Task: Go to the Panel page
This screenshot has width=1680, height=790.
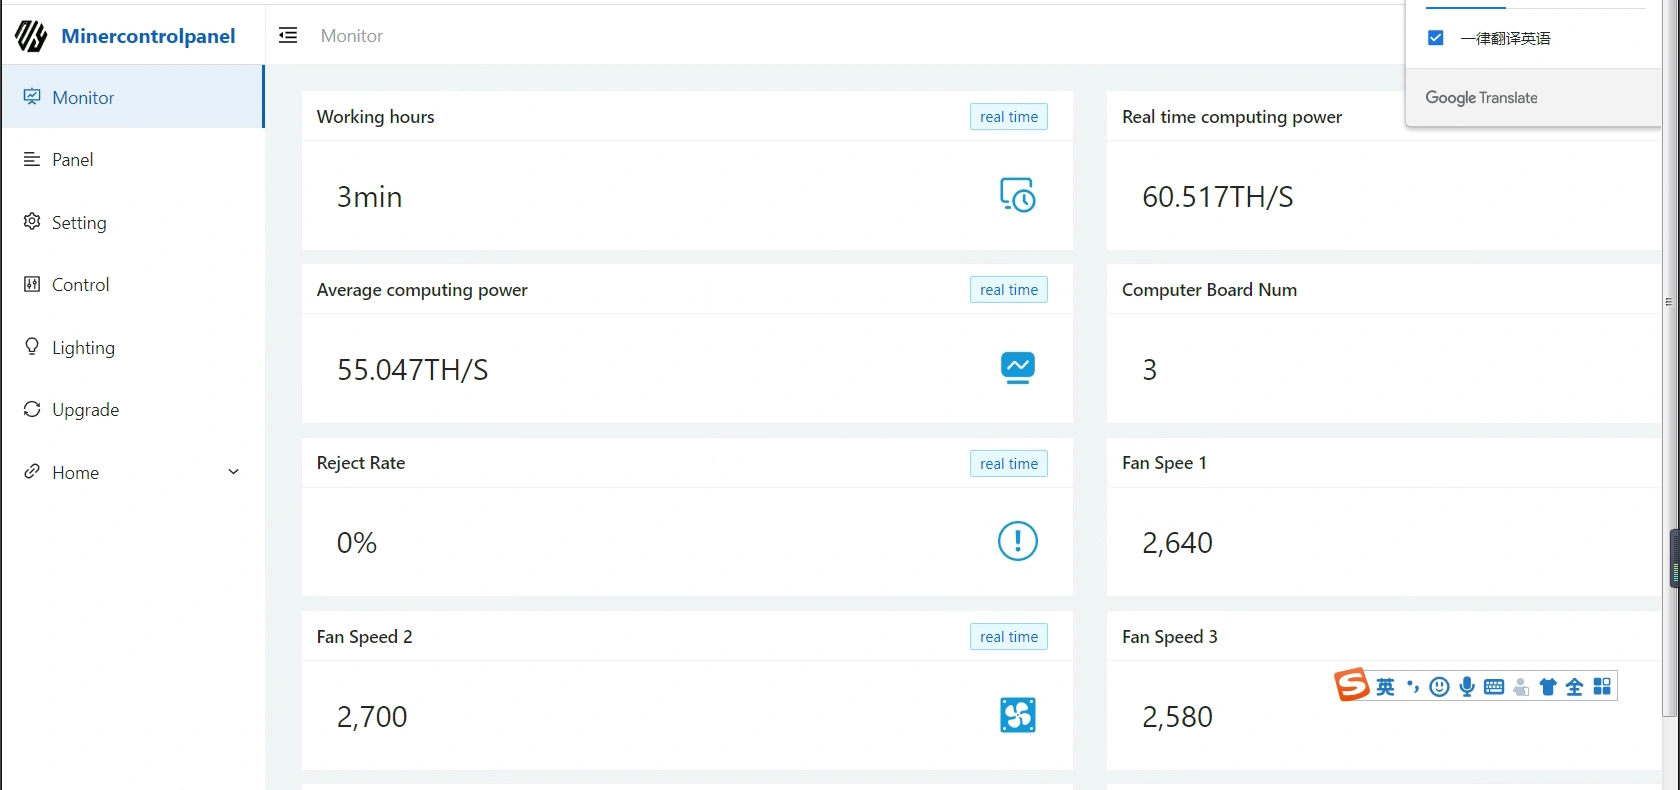Action: (72, 160)
